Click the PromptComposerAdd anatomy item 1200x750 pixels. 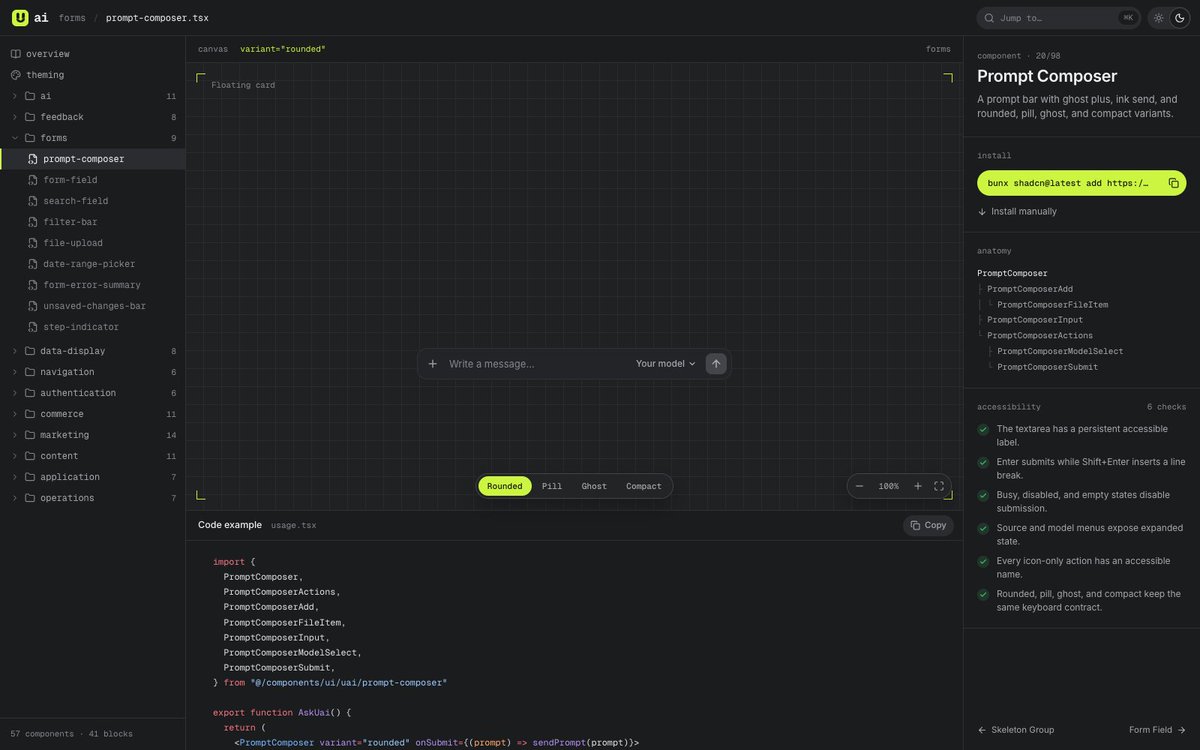pos(1030,289)
